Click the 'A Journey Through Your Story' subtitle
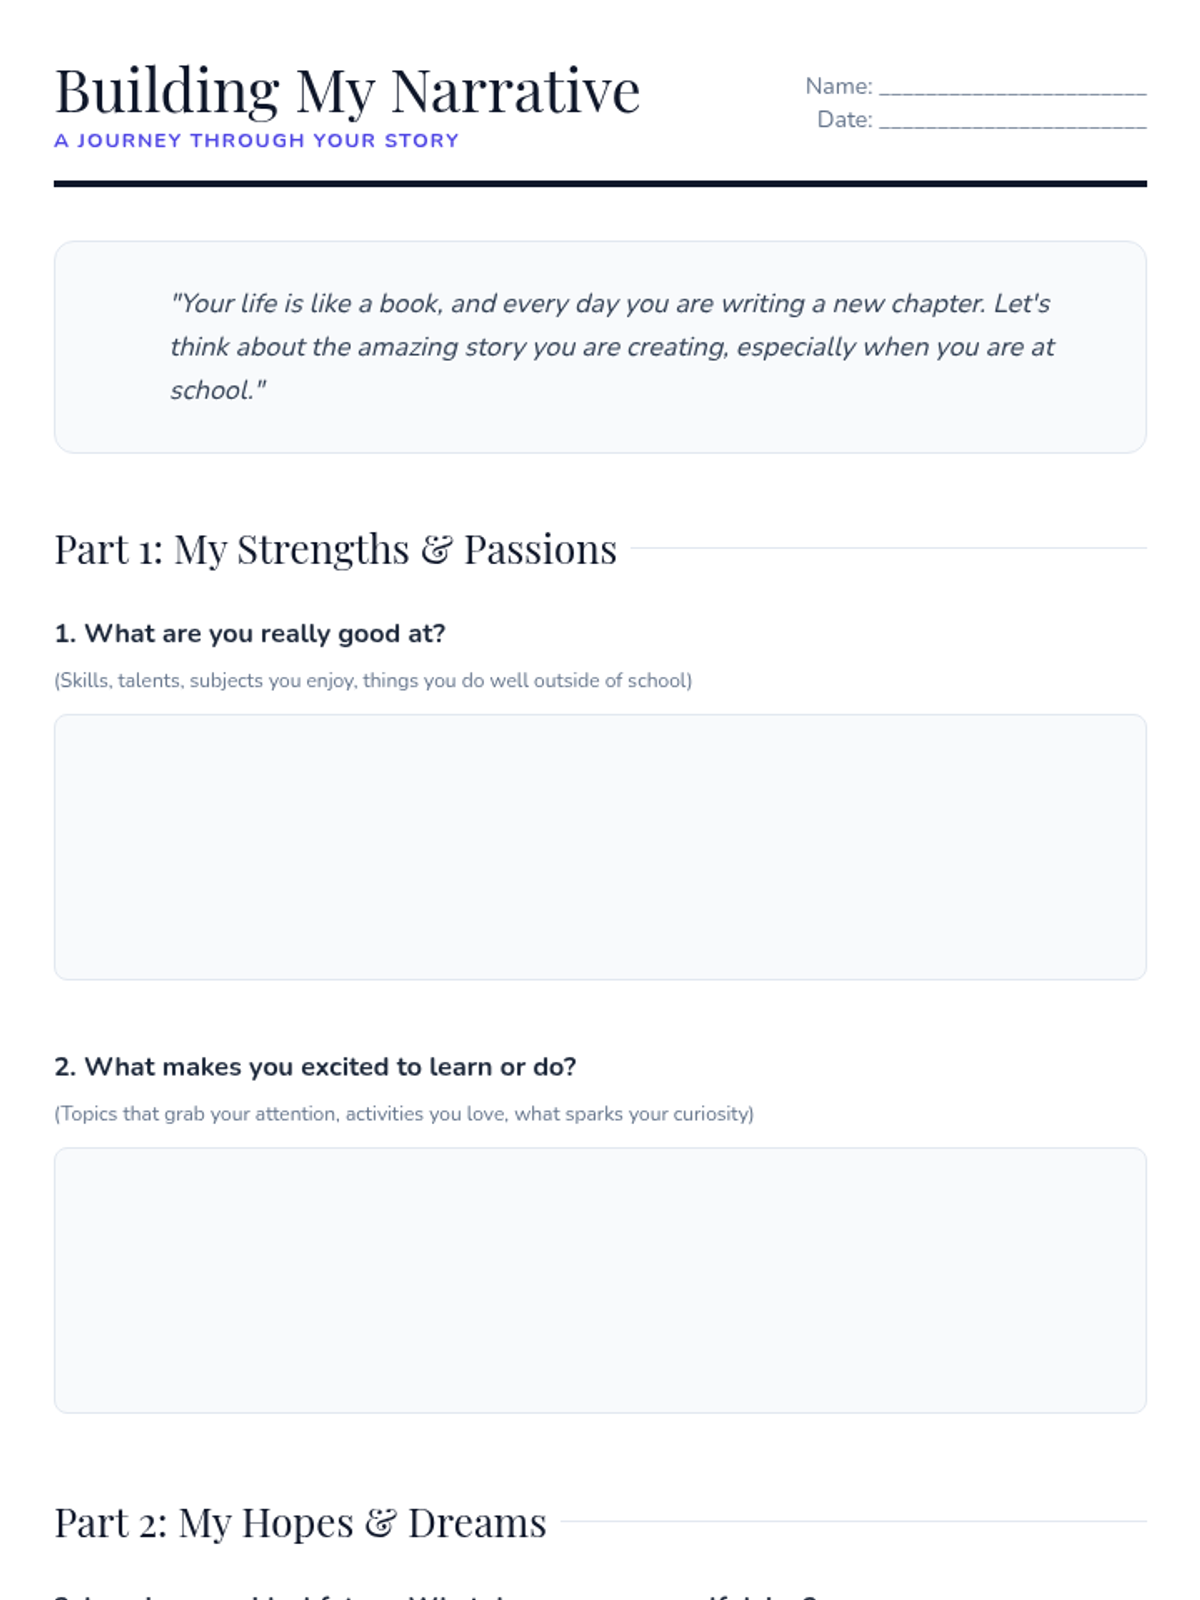The width and height of the screenshot is (1200, 1600). click(x=256, y=141)
